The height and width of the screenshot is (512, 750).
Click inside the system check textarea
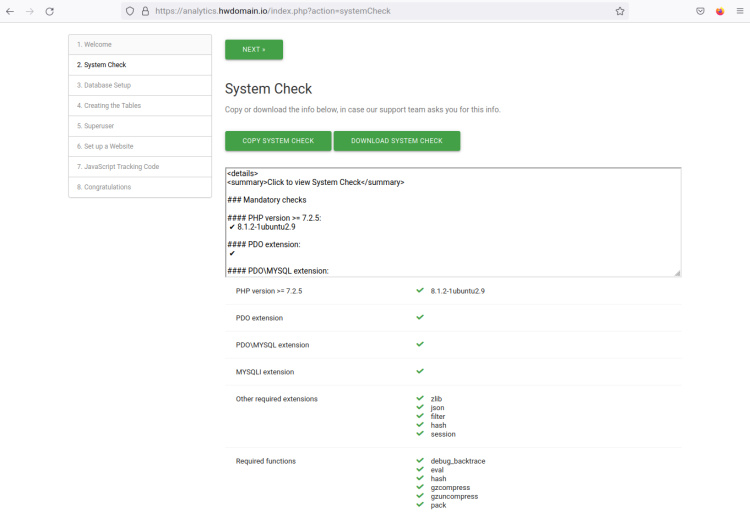(452, 222)
